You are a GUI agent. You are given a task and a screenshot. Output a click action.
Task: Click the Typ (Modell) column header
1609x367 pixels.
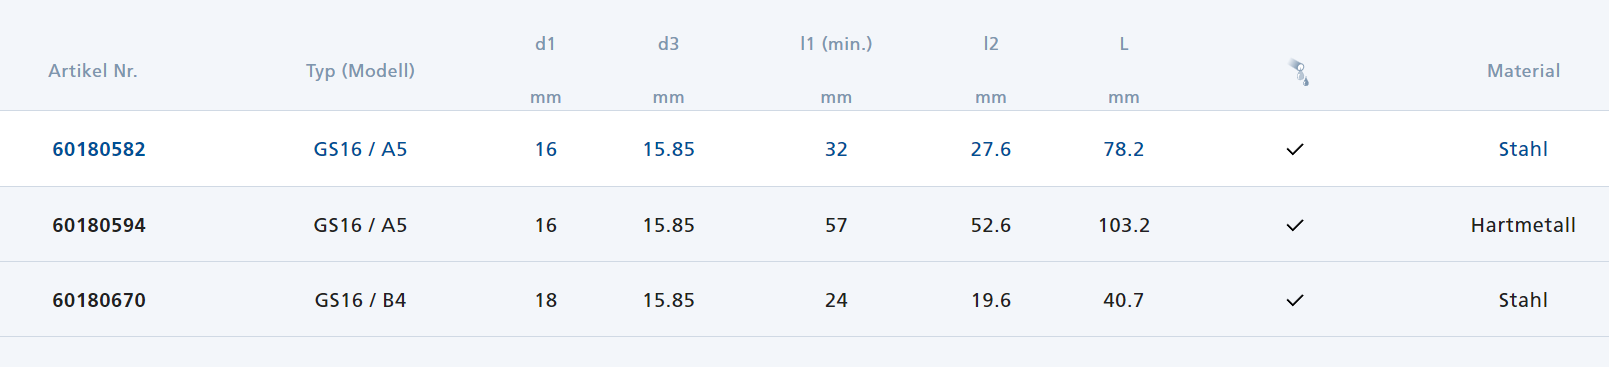point(360,71)
